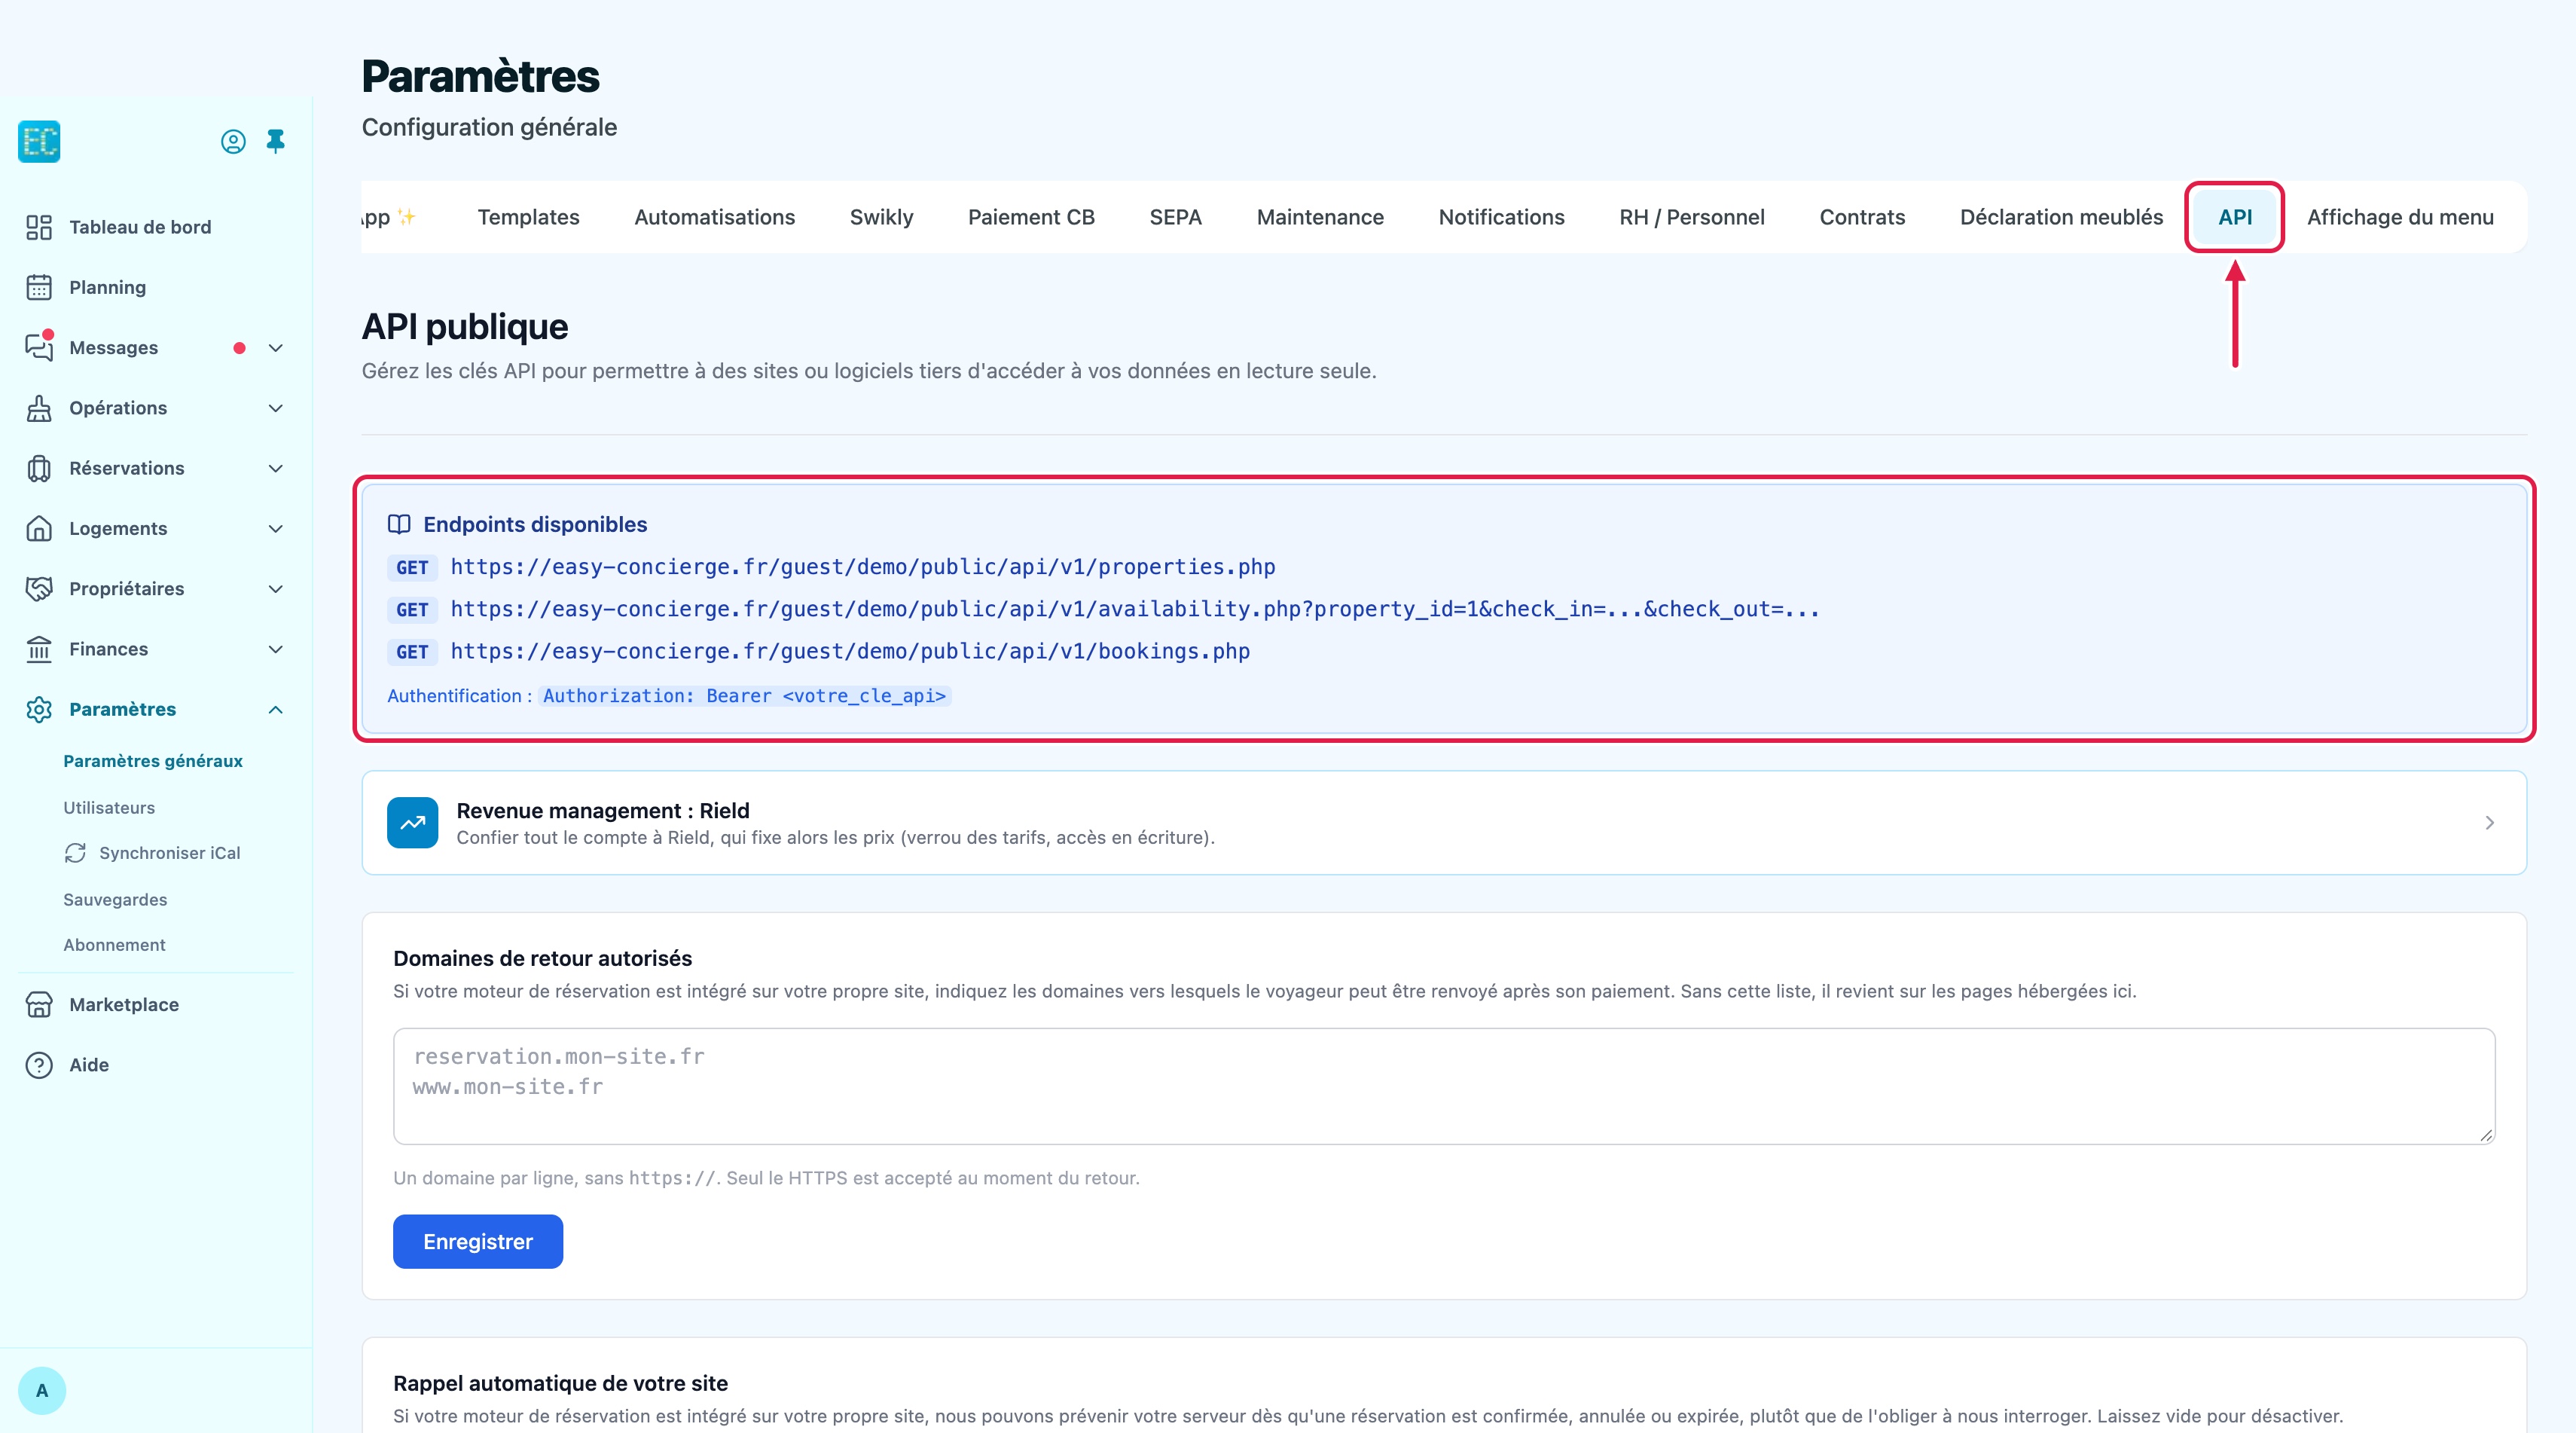Click the book icon beside Endpoints disponibles

[399, 524]
